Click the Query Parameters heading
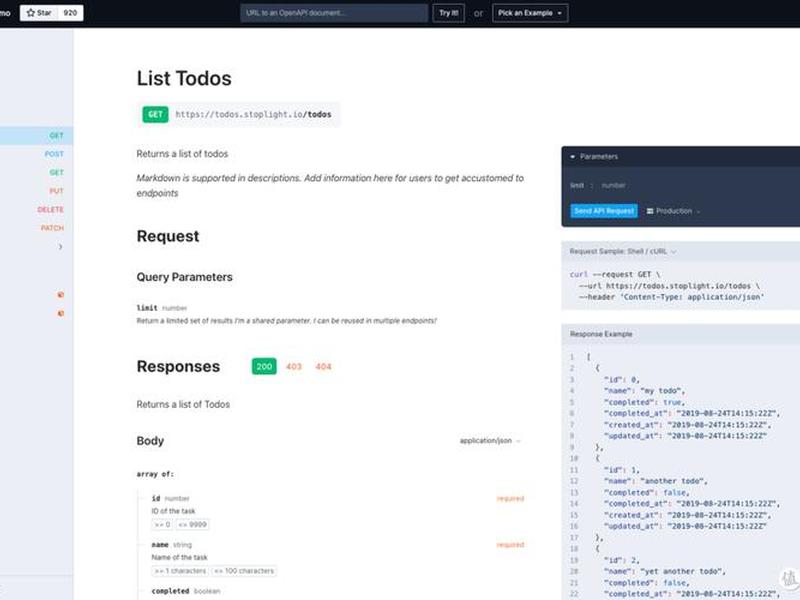This screenshot has width=800, height=600. [184, 277]
